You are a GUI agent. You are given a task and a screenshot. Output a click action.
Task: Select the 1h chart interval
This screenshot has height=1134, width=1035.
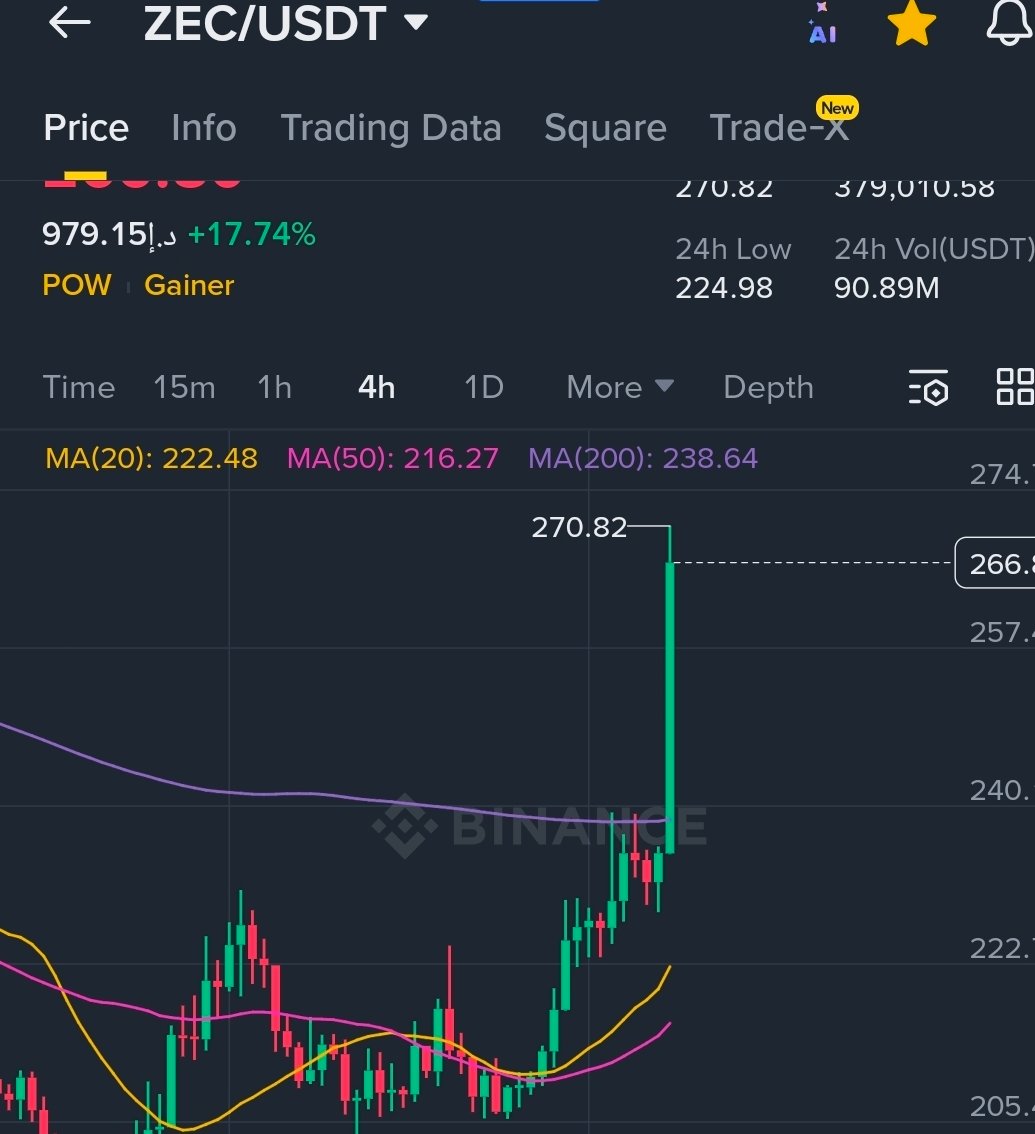275,388
